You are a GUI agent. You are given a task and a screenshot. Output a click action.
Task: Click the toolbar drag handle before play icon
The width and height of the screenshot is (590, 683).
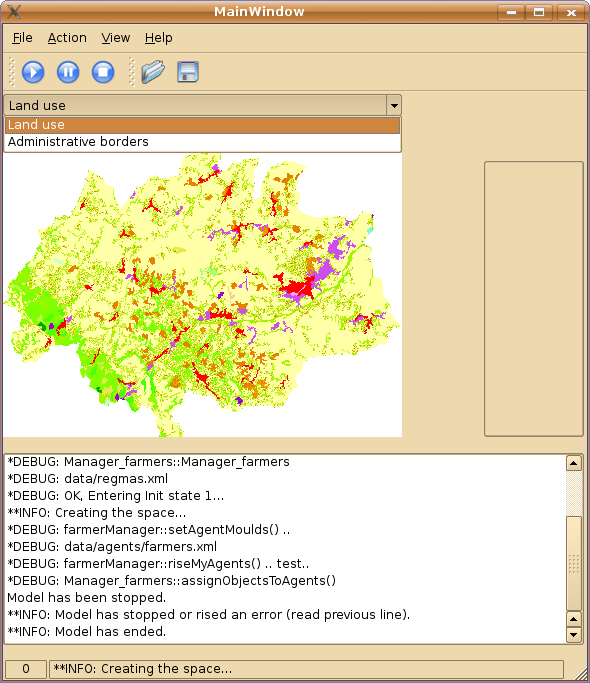pyautogui.click(x=12, y=72)
